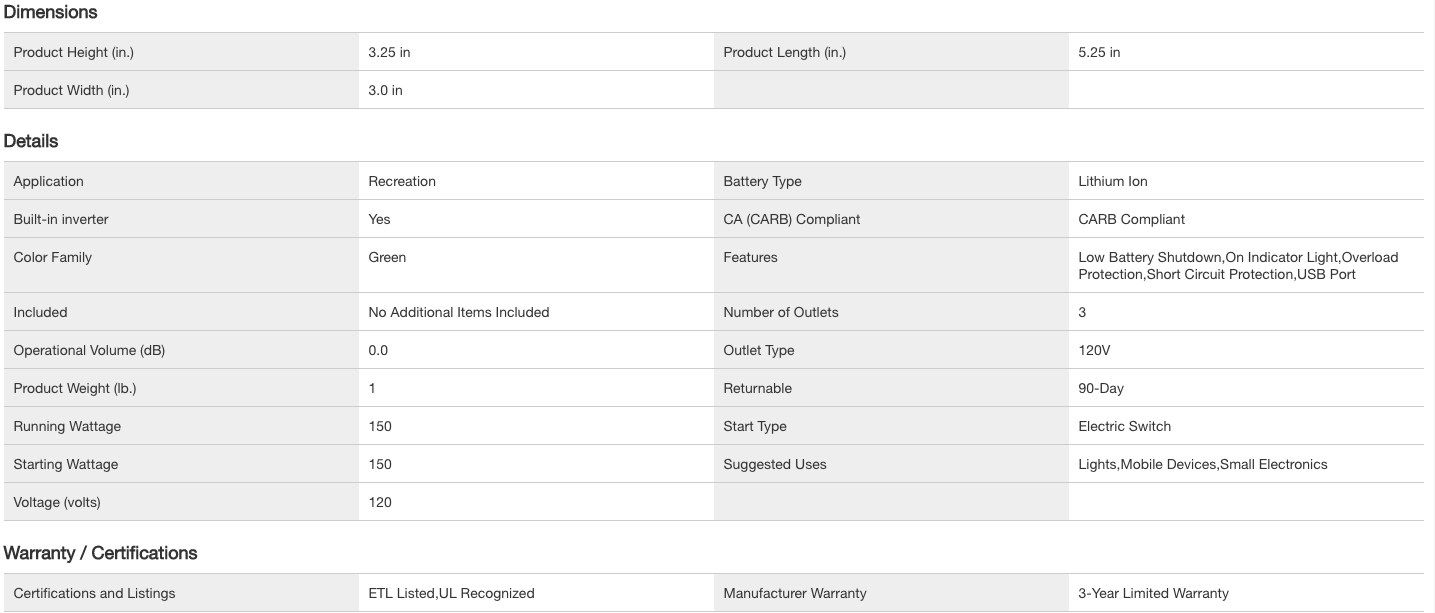Image resolution: width=1435 pixels, height=613 pixels.
Task: Click the Number of Outlets label
Action: pyautogui.click(x=781, y=312)
